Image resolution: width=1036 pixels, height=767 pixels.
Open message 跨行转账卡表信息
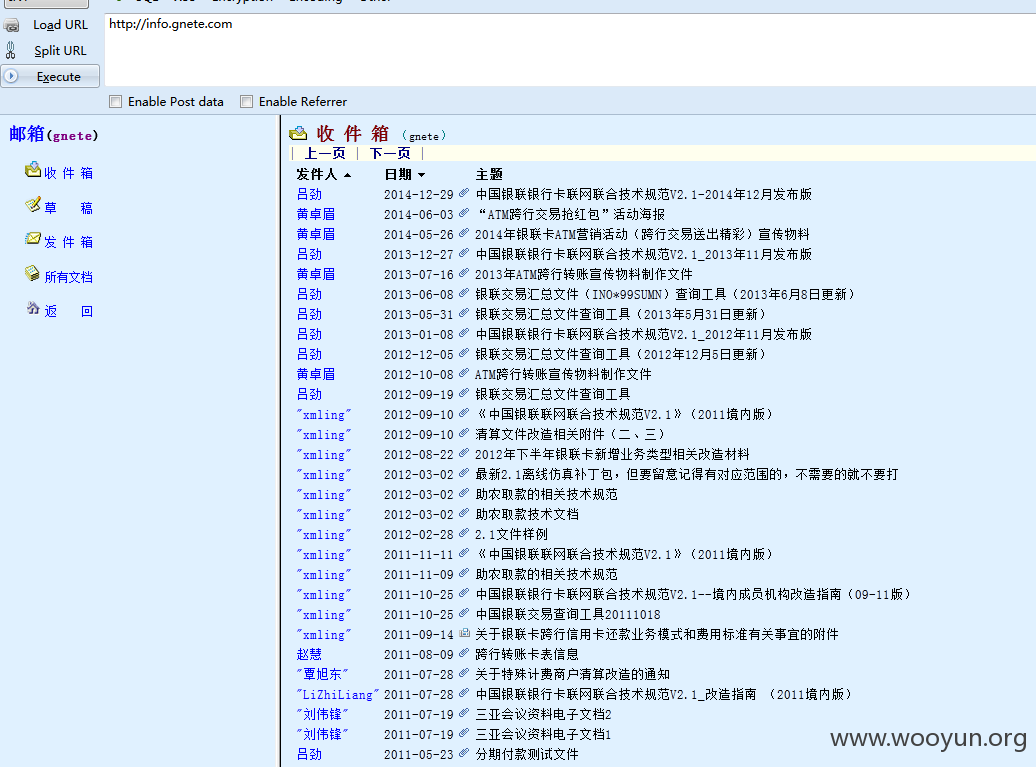527,654
